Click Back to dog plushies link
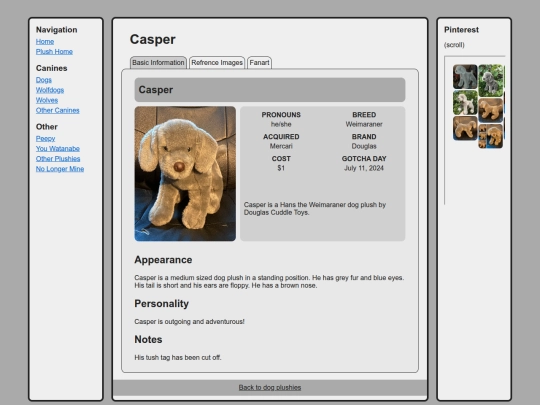The image size is (540, 405). pyautogui.click(x=270, y=387)
